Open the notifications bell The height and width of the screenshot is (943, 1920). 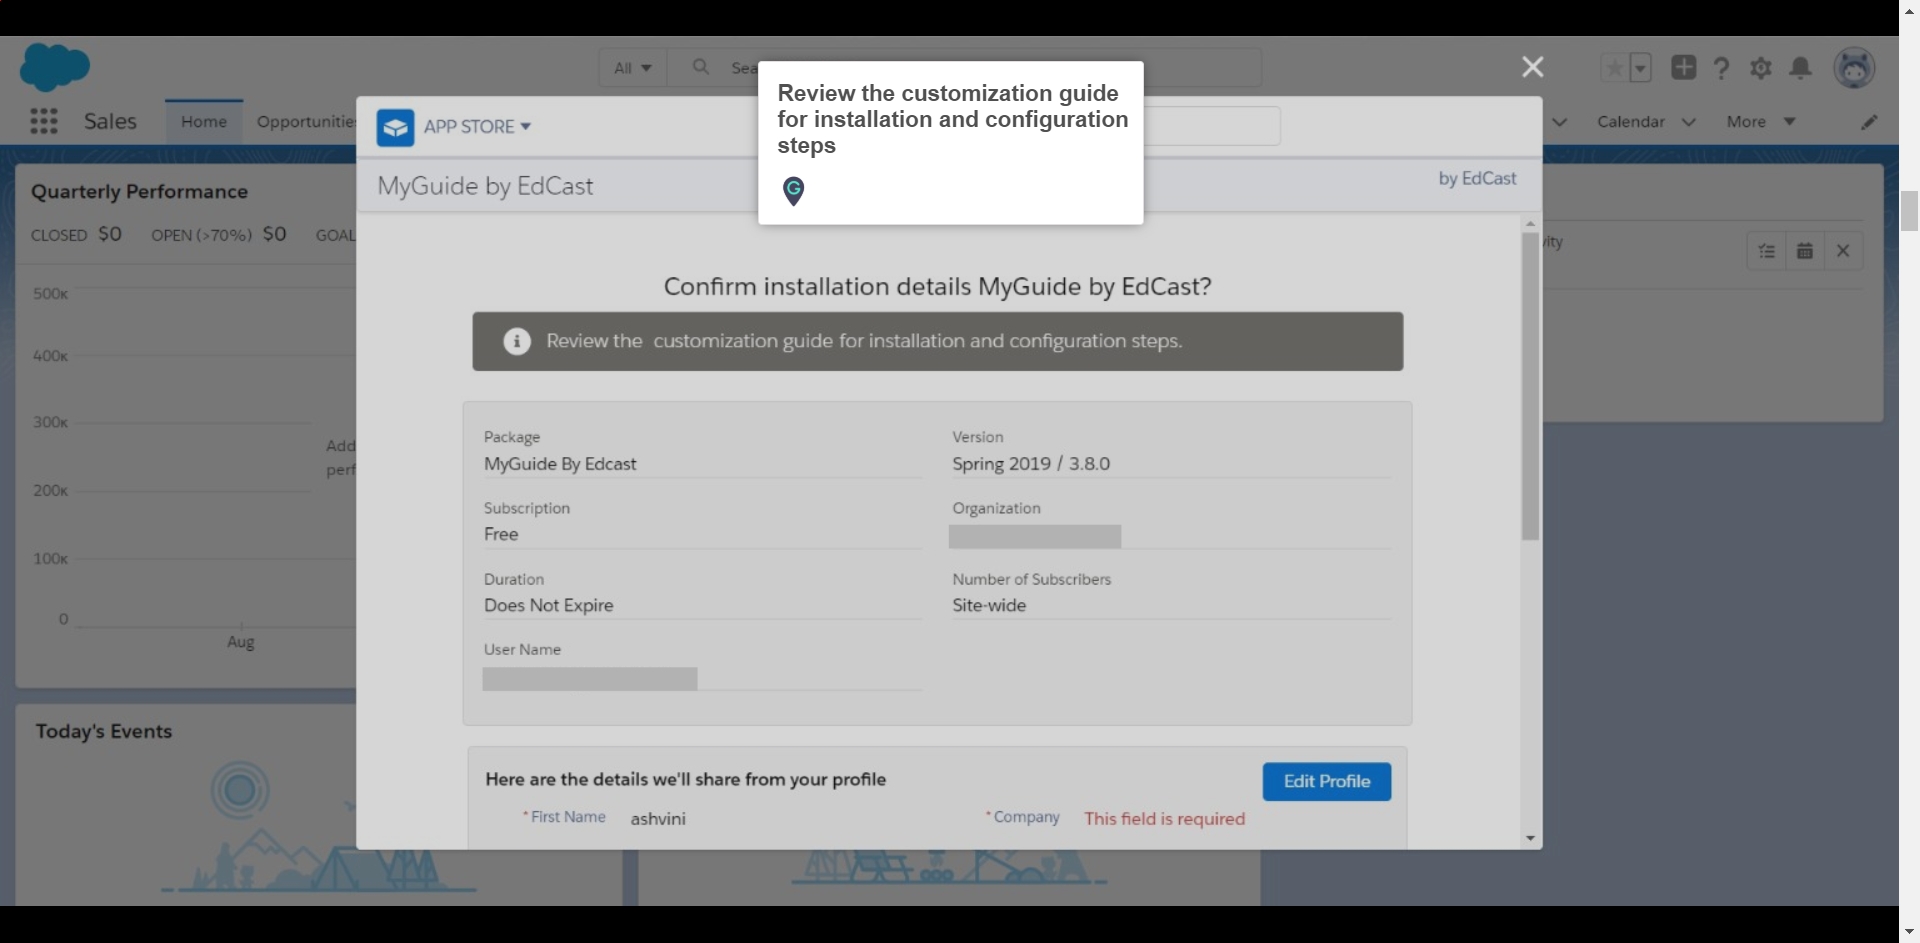1800,68
